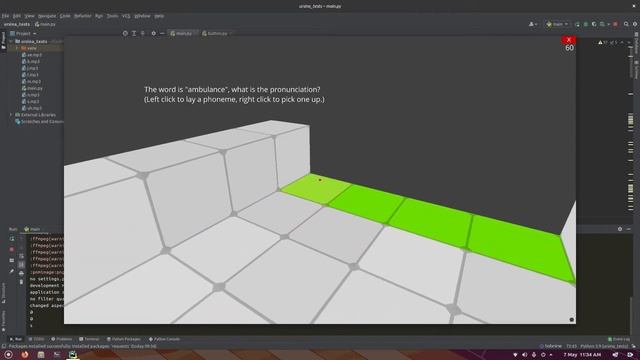Click main.py in the navigation breadcrumb
This screenshot has width=640, height=360.
[x=45, y=24]
